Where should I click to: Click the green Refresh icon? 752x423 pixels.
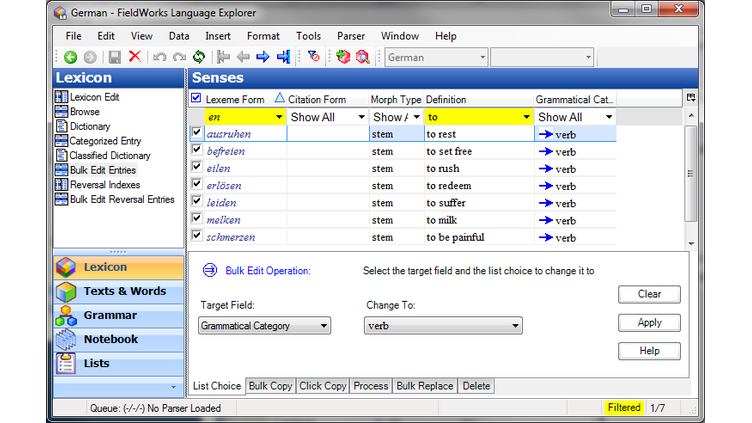[199, 57]
